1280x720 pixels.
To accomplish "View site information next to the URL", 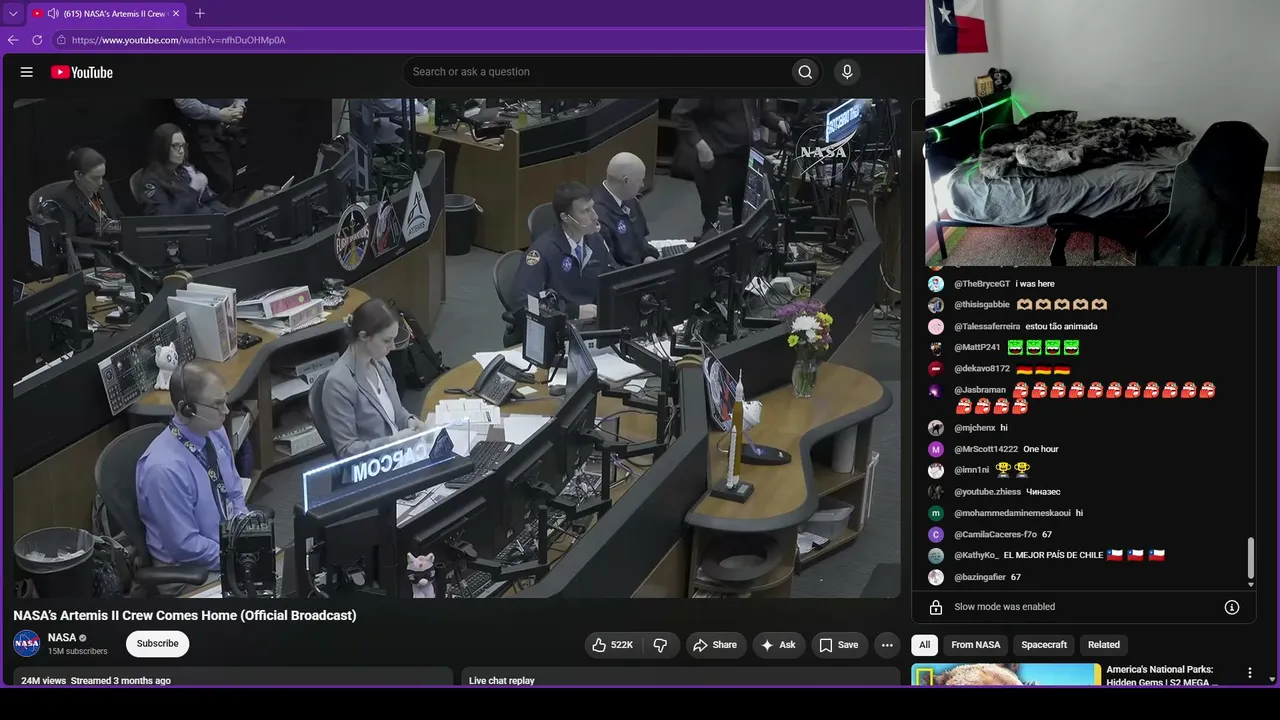I will (x=61, y=40).
